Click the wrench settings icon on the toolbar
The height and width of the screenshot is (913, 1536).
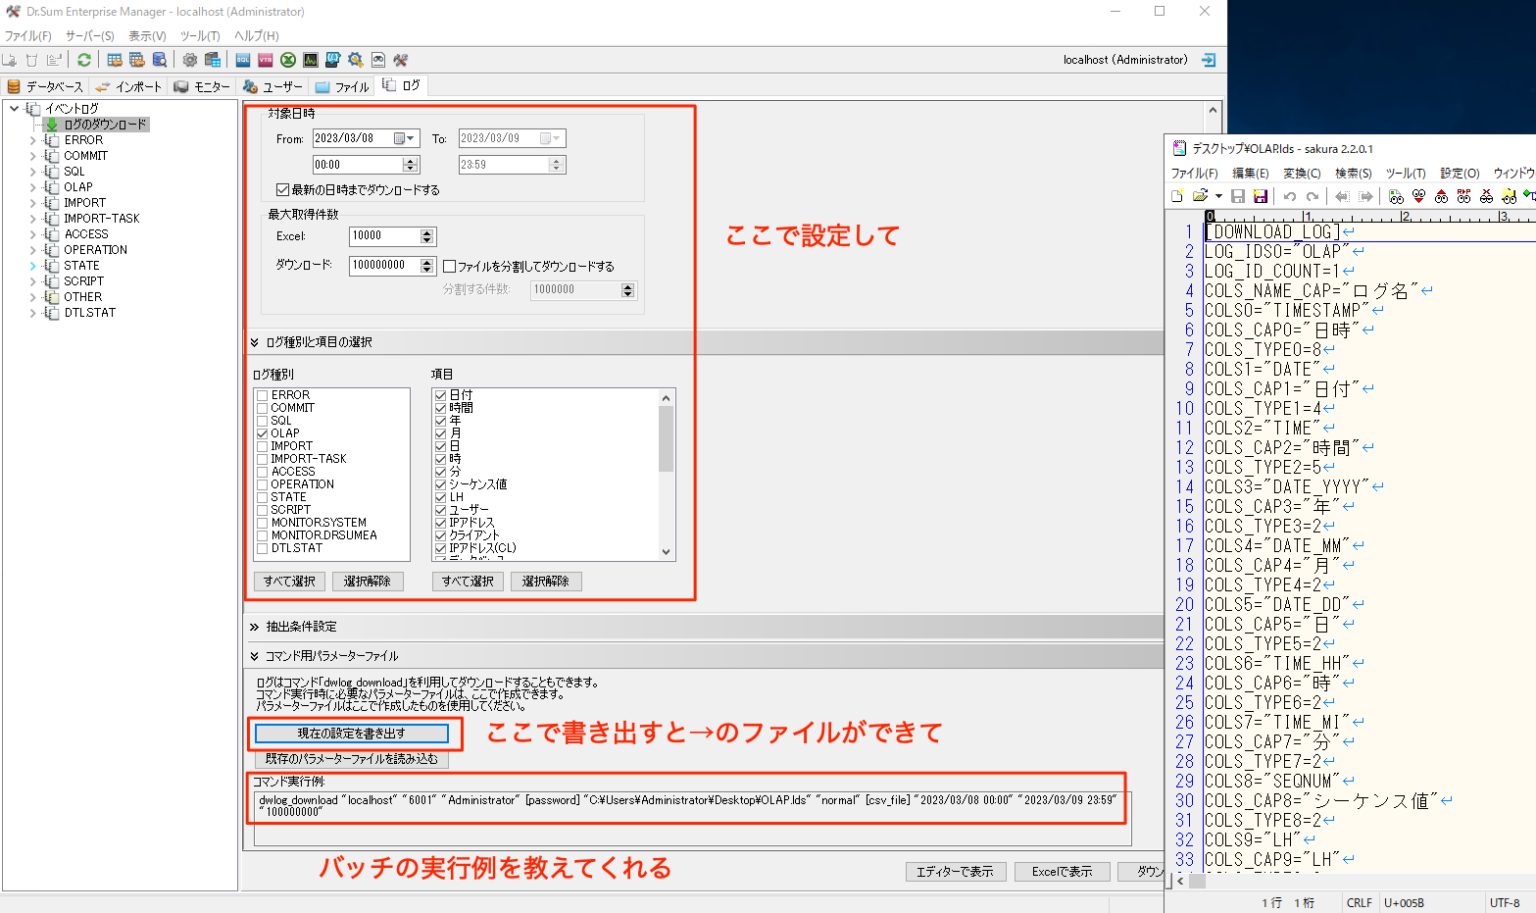(400, 60)
